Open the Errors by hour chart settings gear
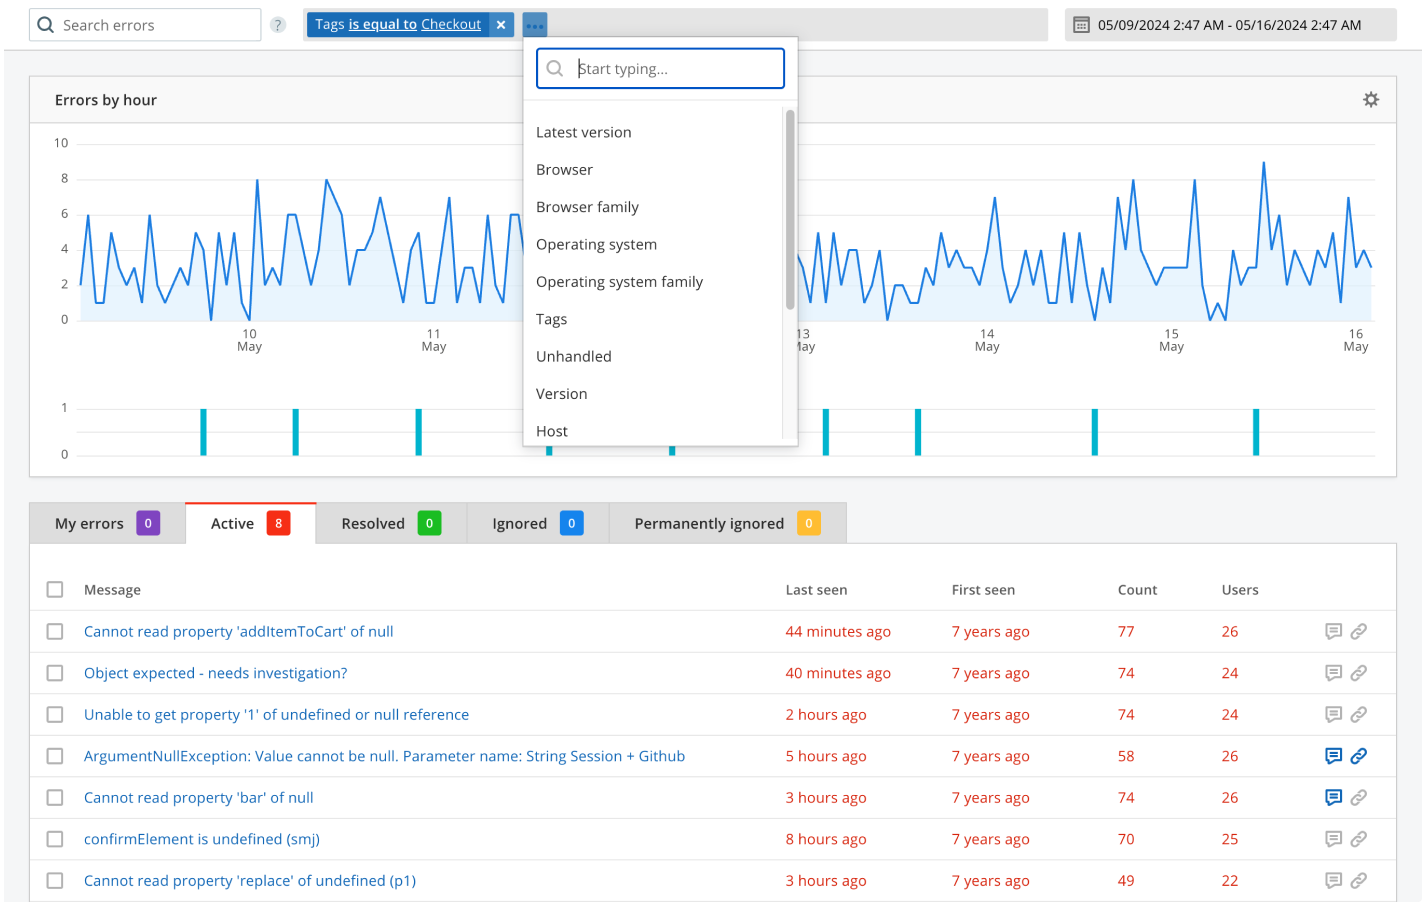The image size is (1422, 902). pyautogui.click(x=1371, y=99)
